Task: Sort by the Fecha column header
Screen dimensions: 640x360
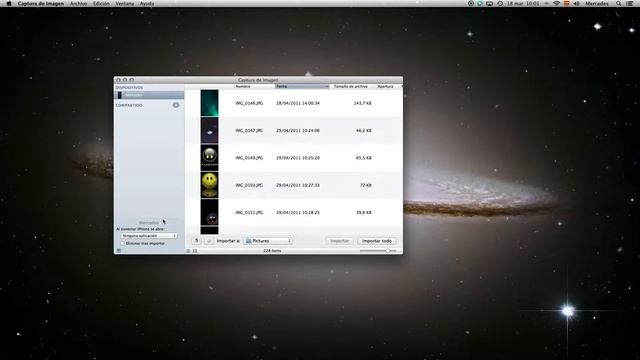Action: tap(302, 87)
